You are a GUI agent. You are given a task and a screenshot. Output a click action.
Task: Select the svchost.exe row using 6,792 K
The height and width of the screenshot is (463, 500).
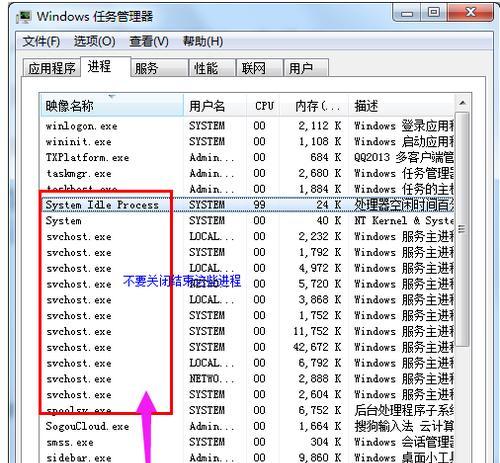[247, 363]
